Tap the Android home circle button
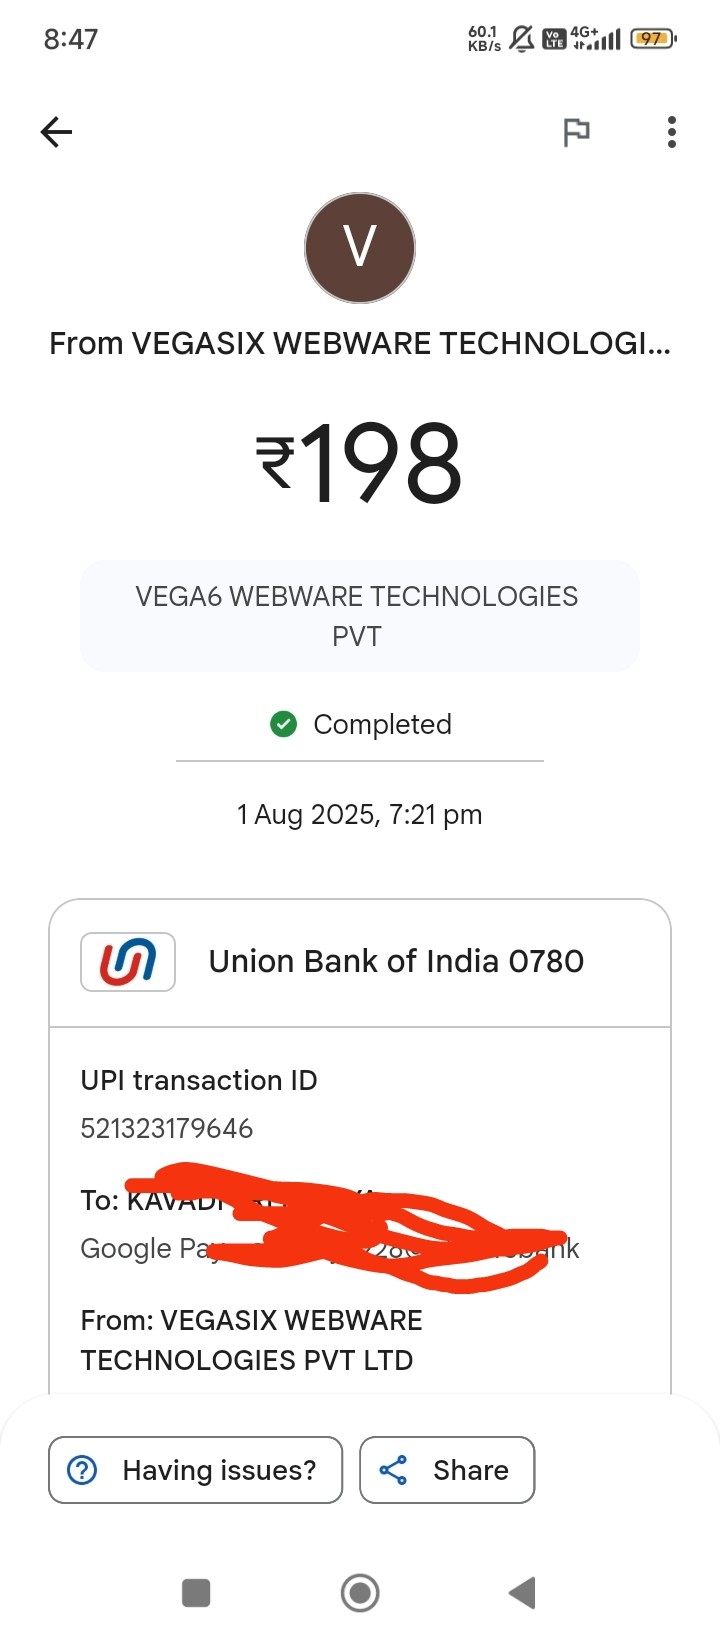Image resolution: width=720 pixels, height=1640 pixels. coord(360,1593)
